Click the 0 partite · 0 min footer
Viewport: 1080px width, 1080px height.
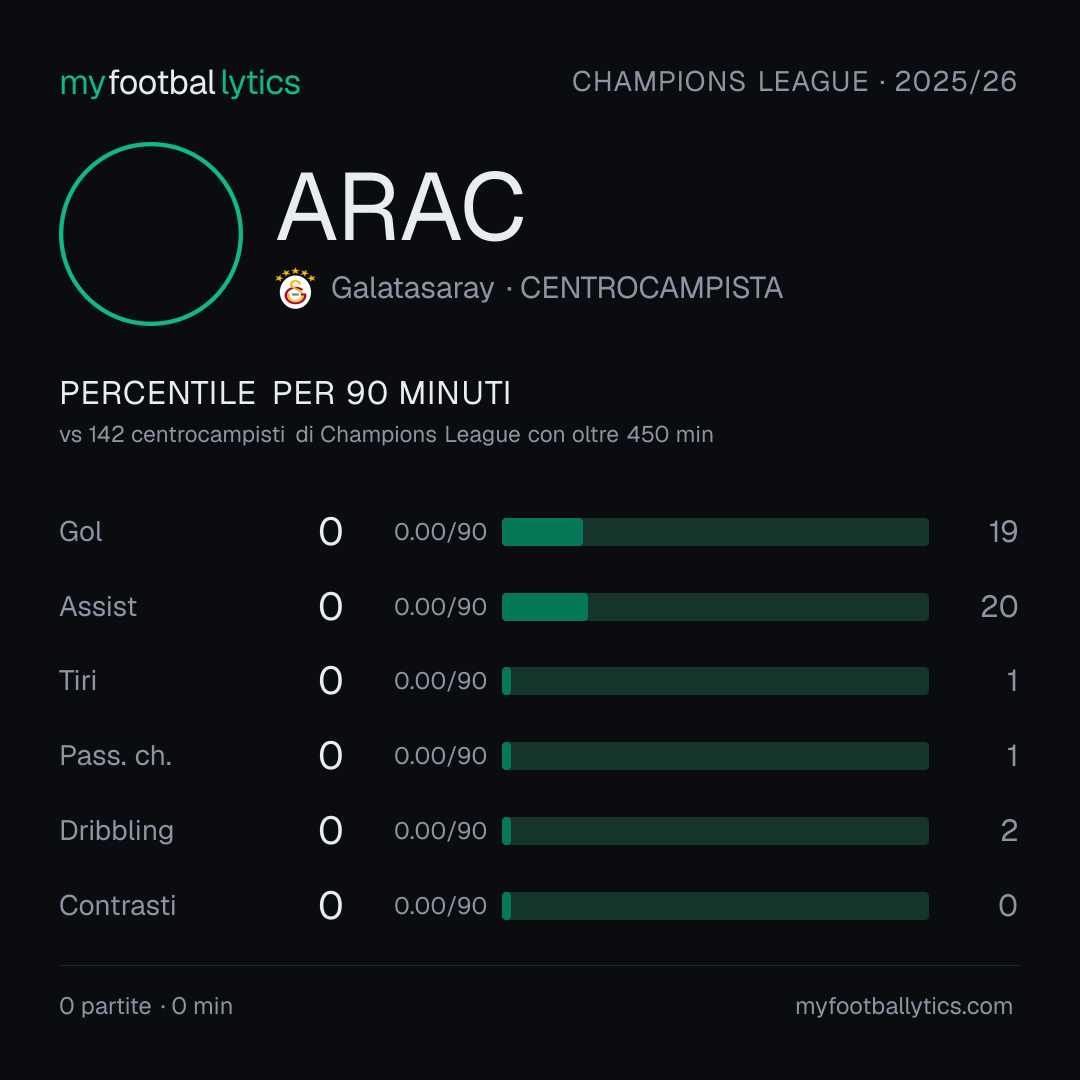tap(146, 1006)
